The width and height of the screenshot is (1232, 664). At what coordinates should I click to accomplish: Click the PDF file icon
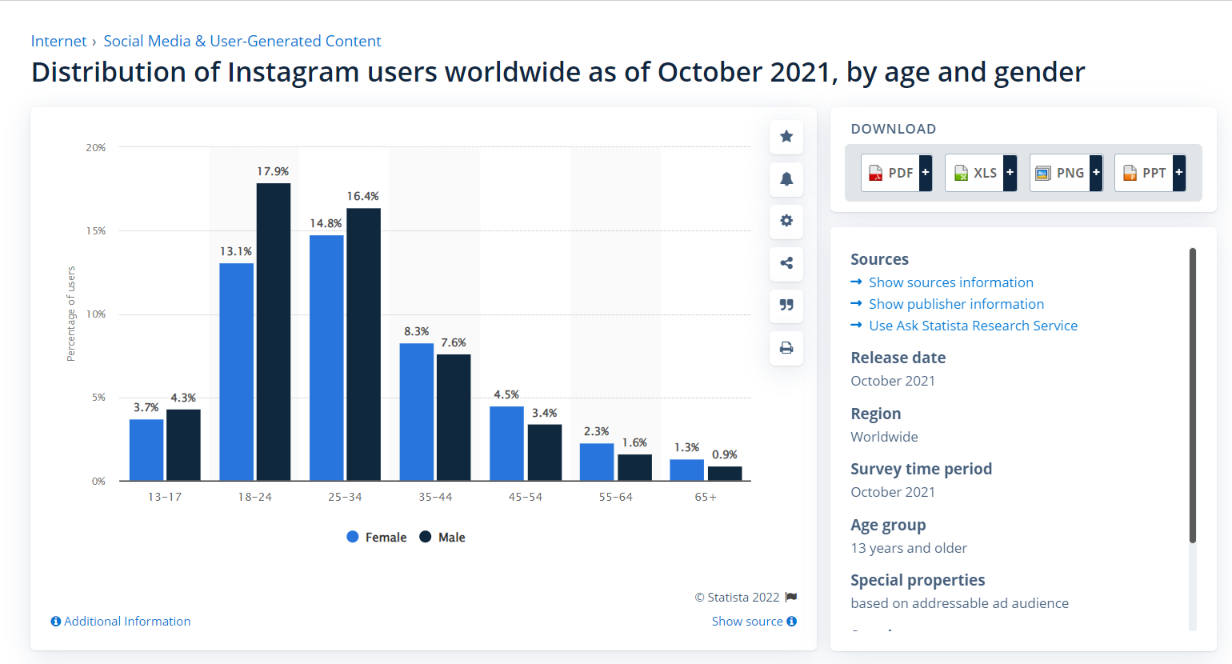pyautogui.click(x=875, y=173)
